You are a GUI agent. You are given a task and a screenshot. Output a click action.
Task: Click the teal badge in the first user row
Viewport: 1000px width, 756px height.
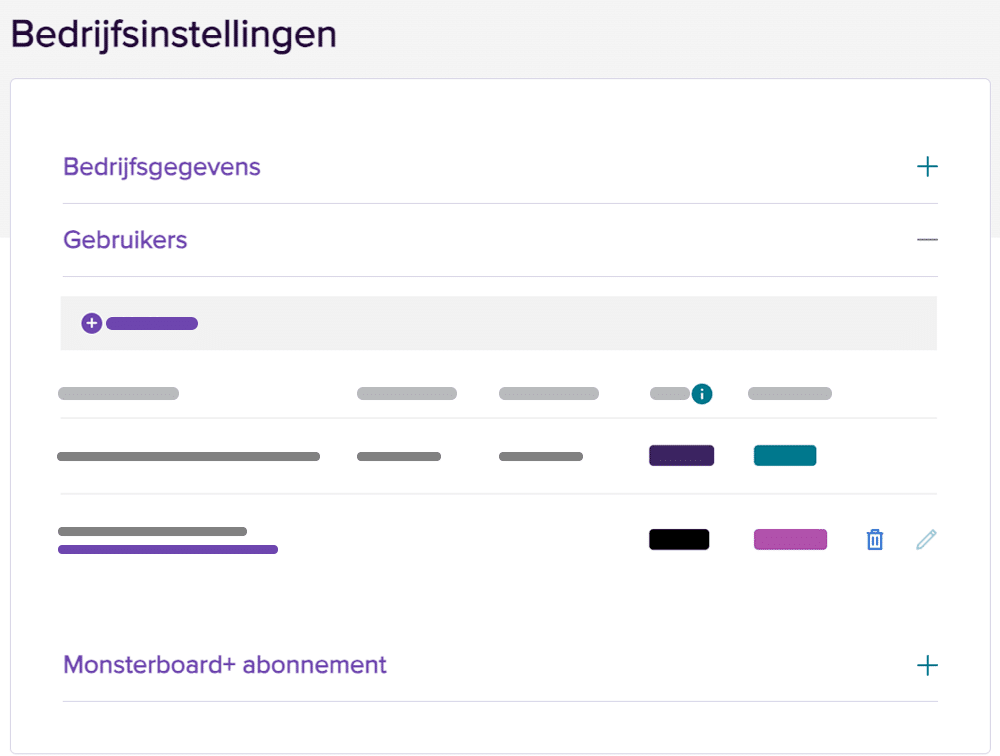pyautogui.click(x=785, y=456)
